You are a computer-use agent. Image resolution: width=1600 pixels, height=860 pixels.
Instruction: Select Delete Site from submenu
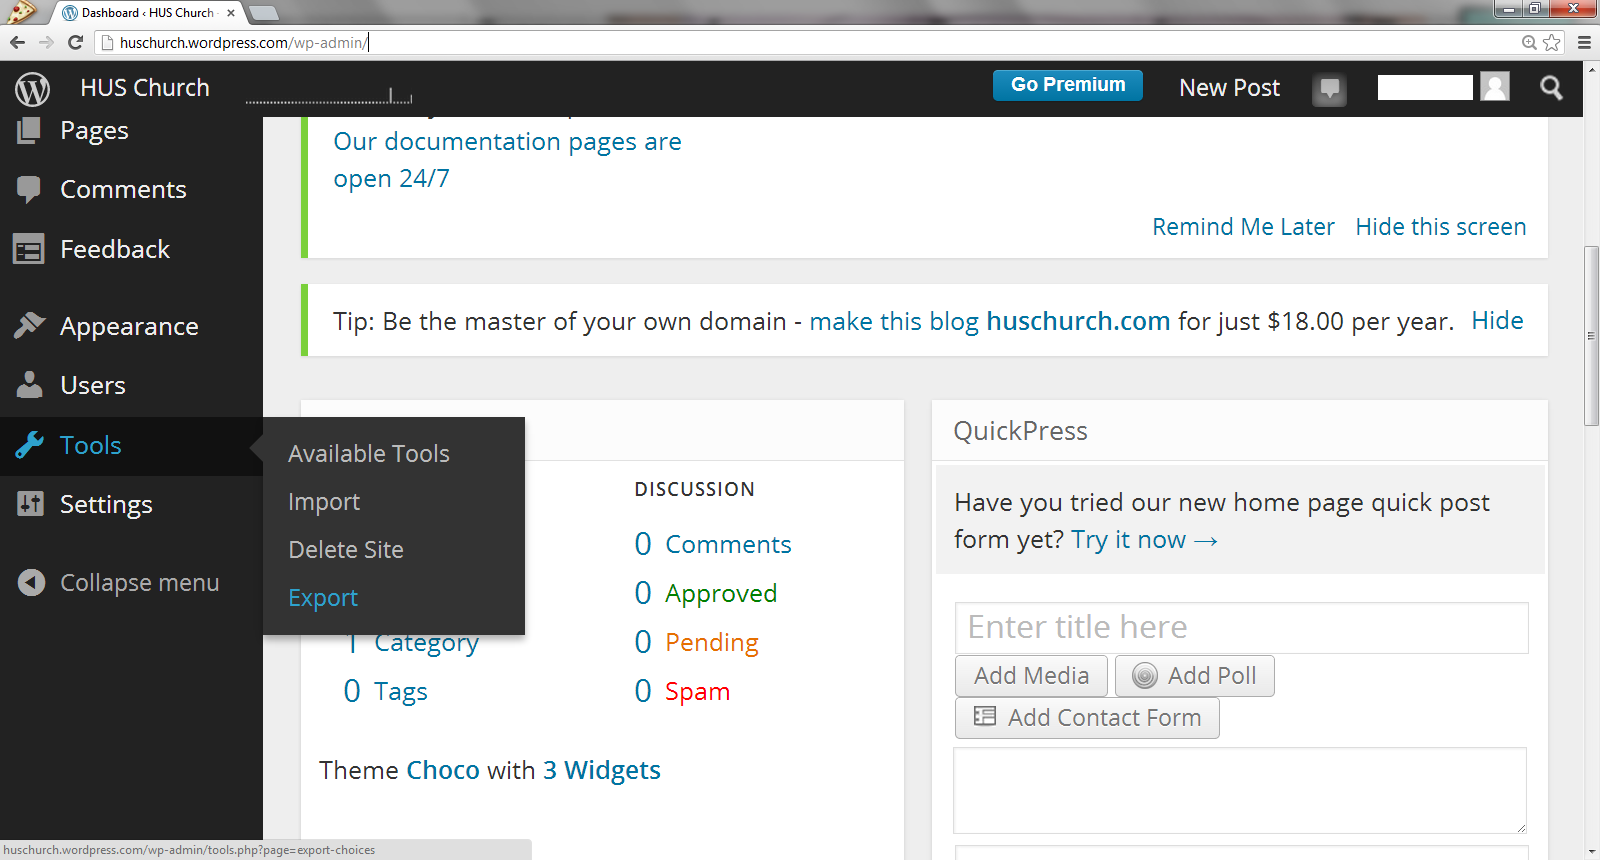coord(346,549)
